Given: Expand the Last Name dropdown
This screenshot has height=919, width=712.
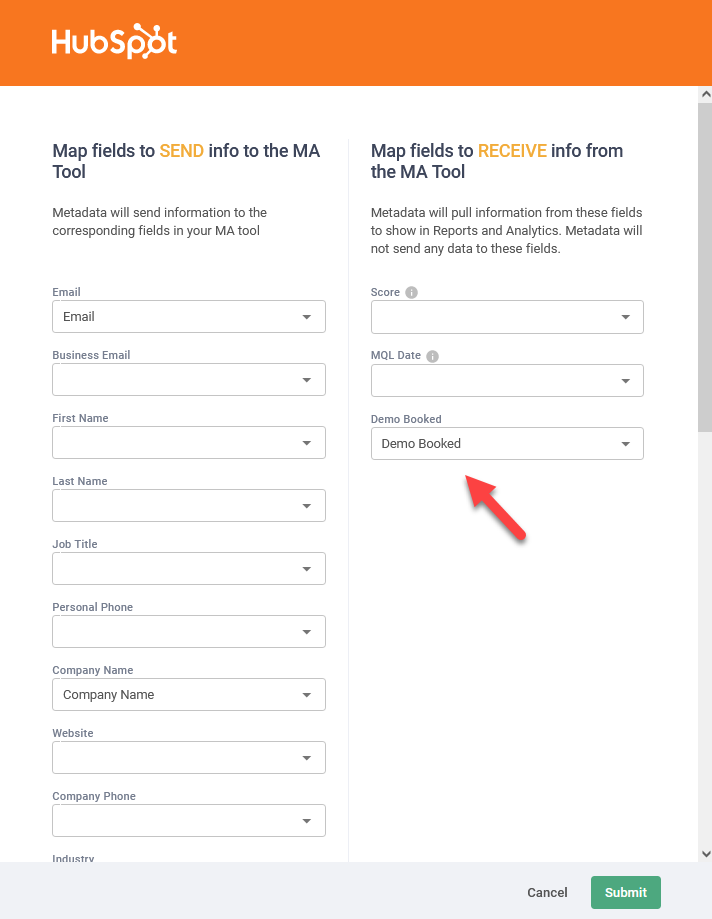Looking at the screenshot, I should tap(189, 506).
